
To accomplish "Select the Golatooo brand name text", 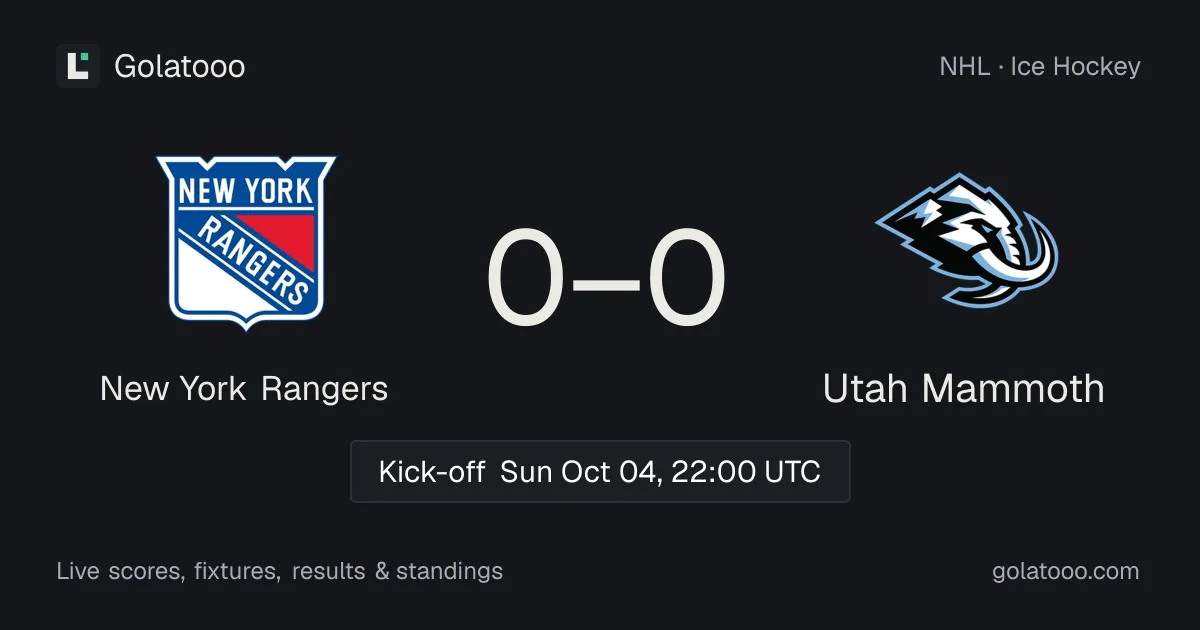I will 180,67.
